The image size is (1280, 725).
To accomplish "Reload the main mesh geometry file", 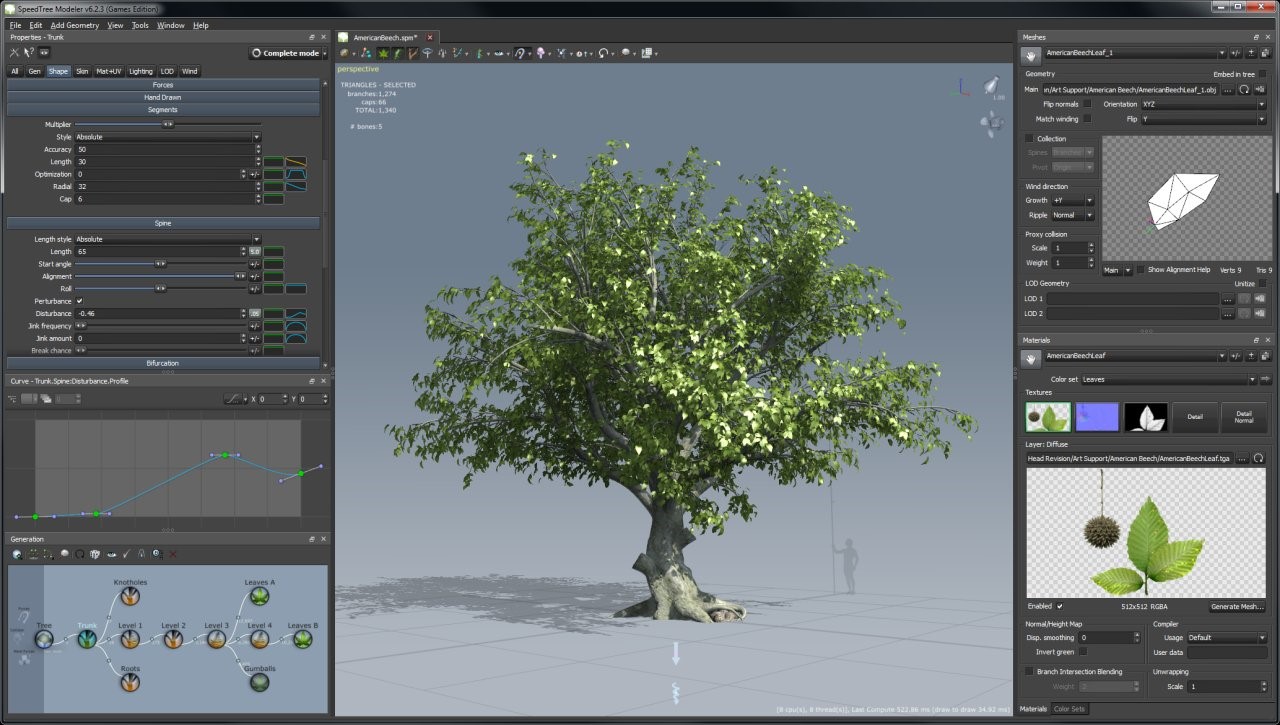I will click(x=1244, y=90).
